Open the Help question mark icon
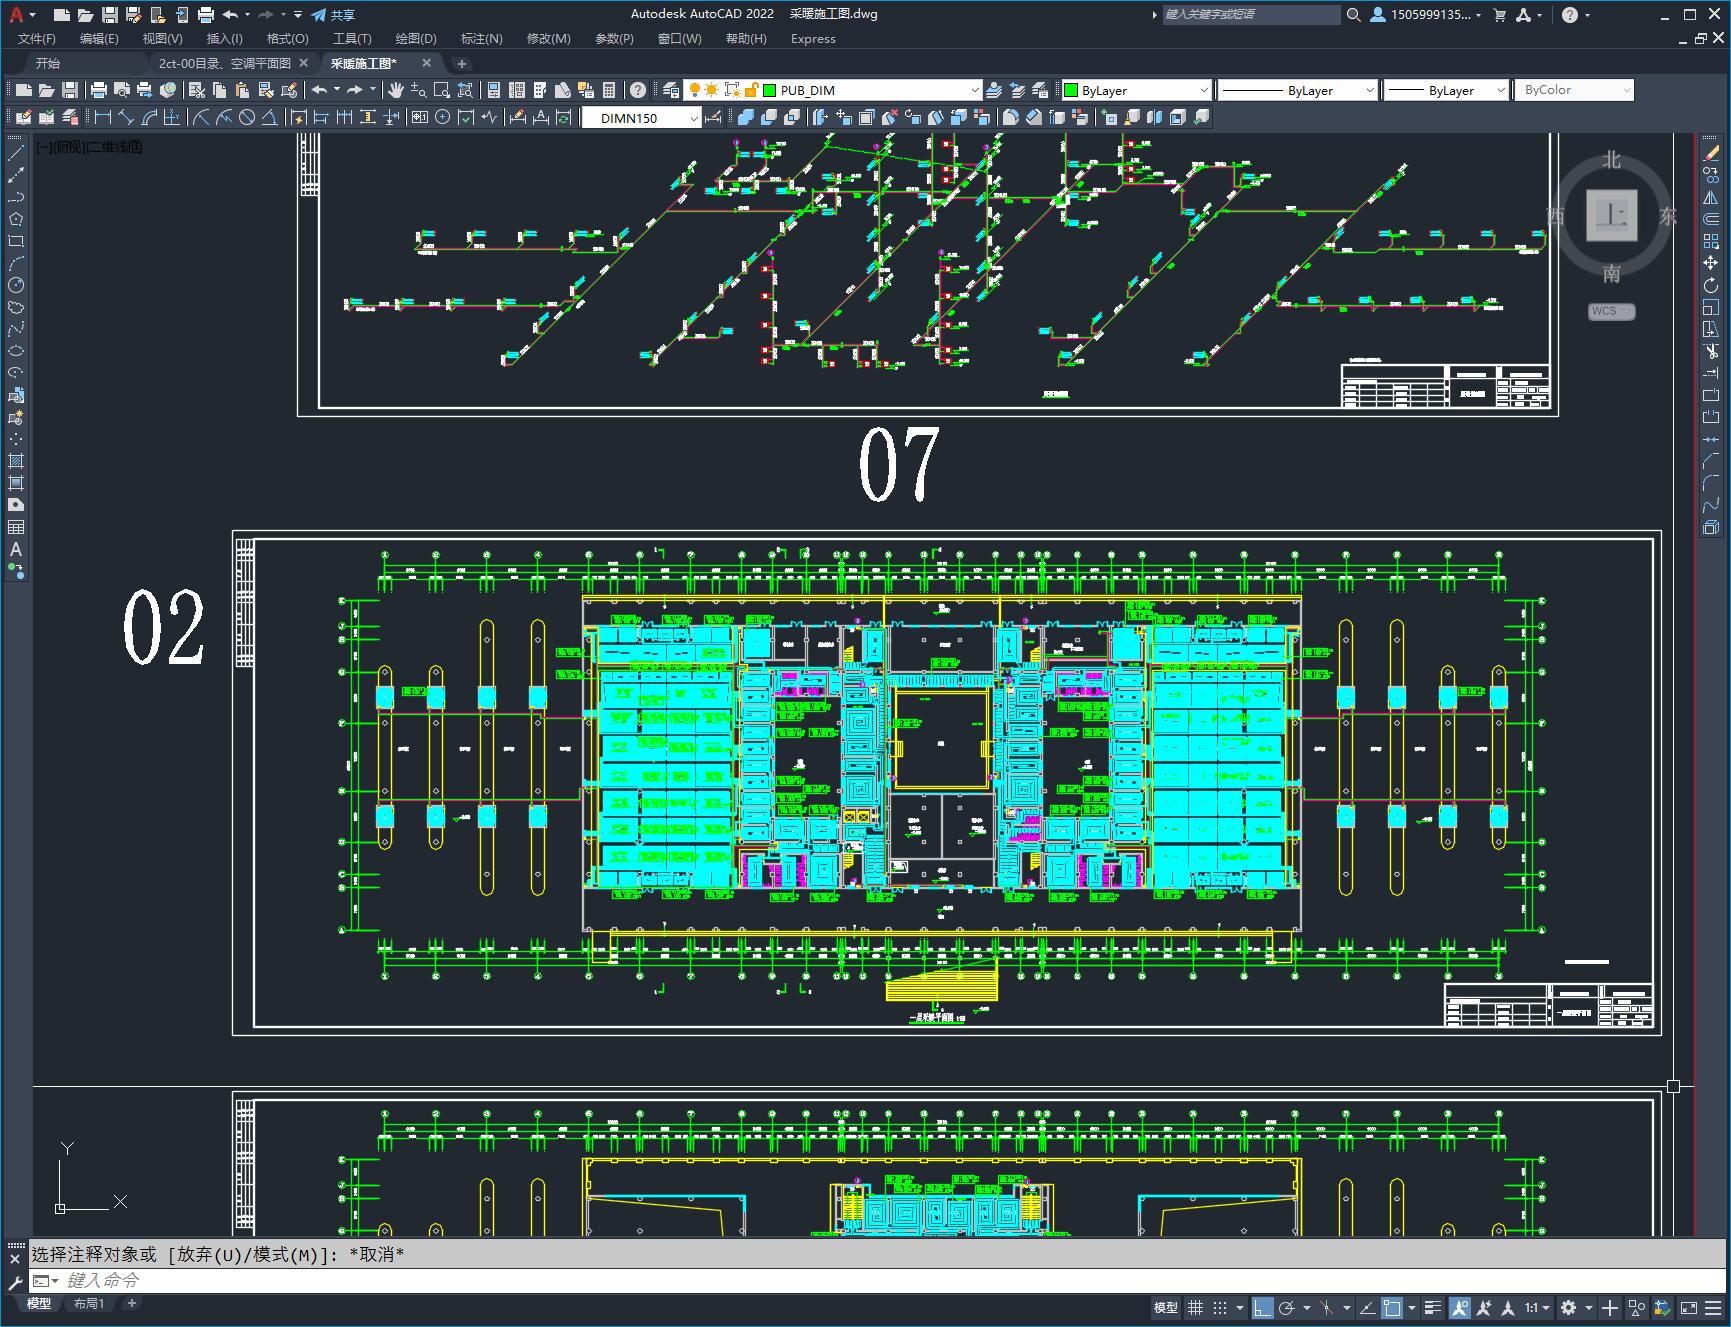Viewport: 1731px width, 1327px height. pyautogui.click(x=638, y=90)
